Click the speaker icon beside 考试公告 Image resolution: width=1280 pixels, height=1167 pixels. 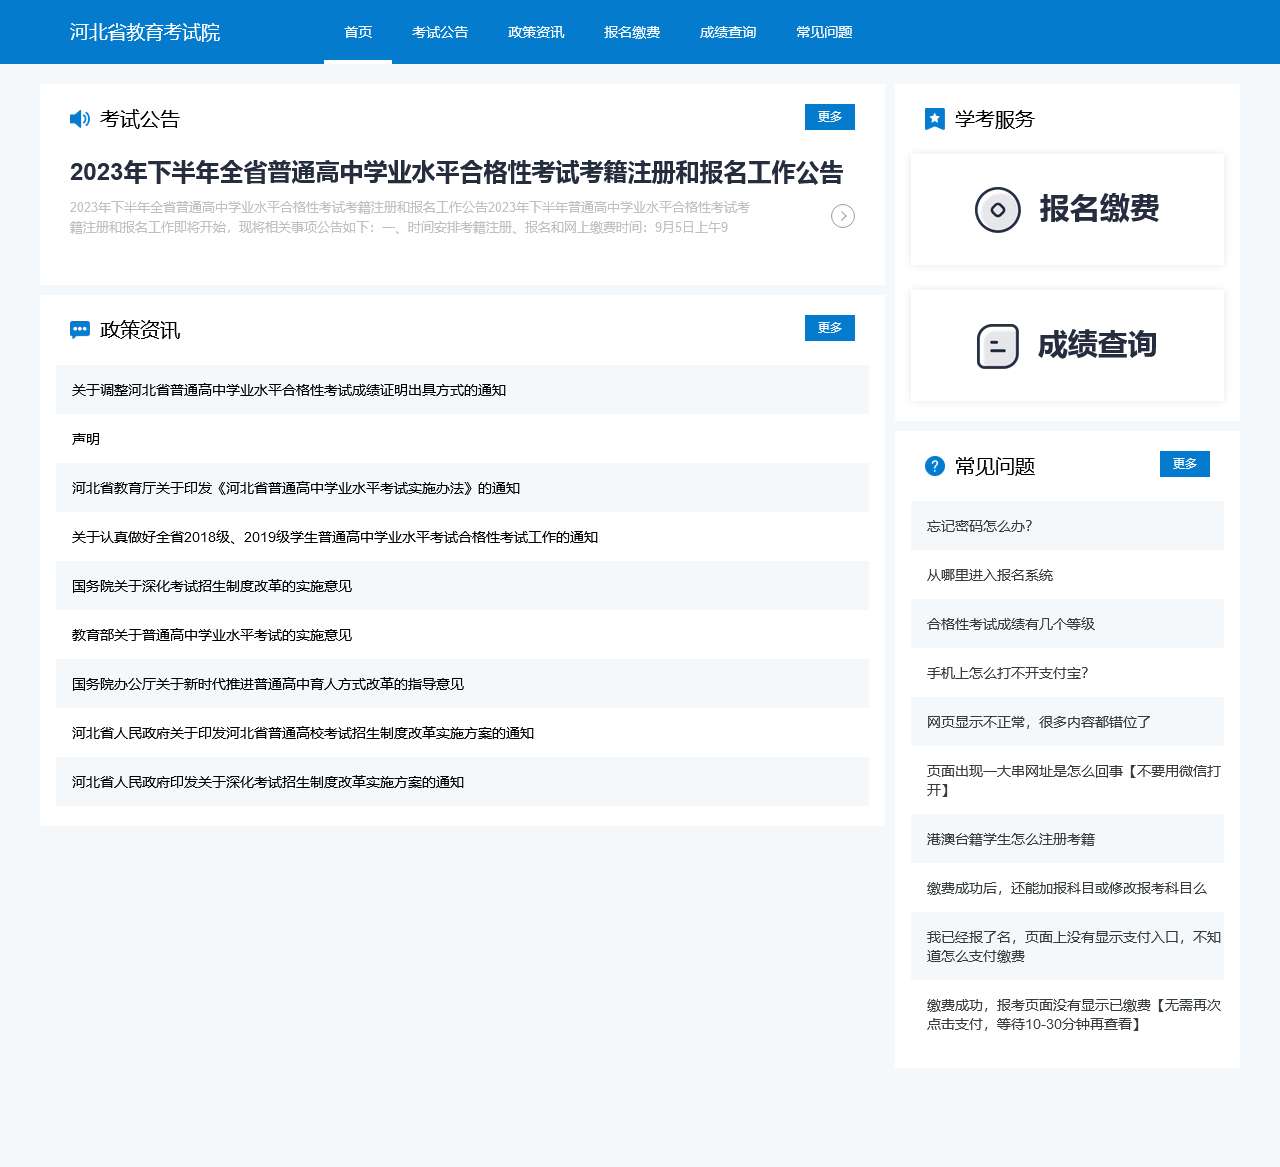click(x=80, y=119)
